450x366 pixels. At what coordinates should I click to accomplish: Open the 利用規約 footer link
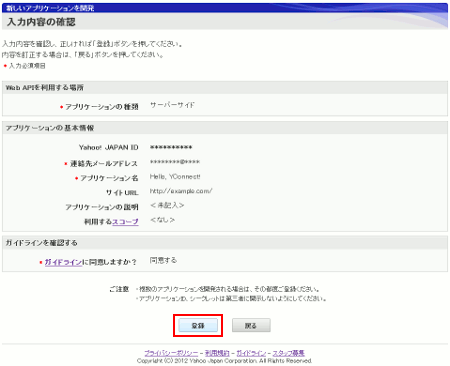(x=217, y=353)
